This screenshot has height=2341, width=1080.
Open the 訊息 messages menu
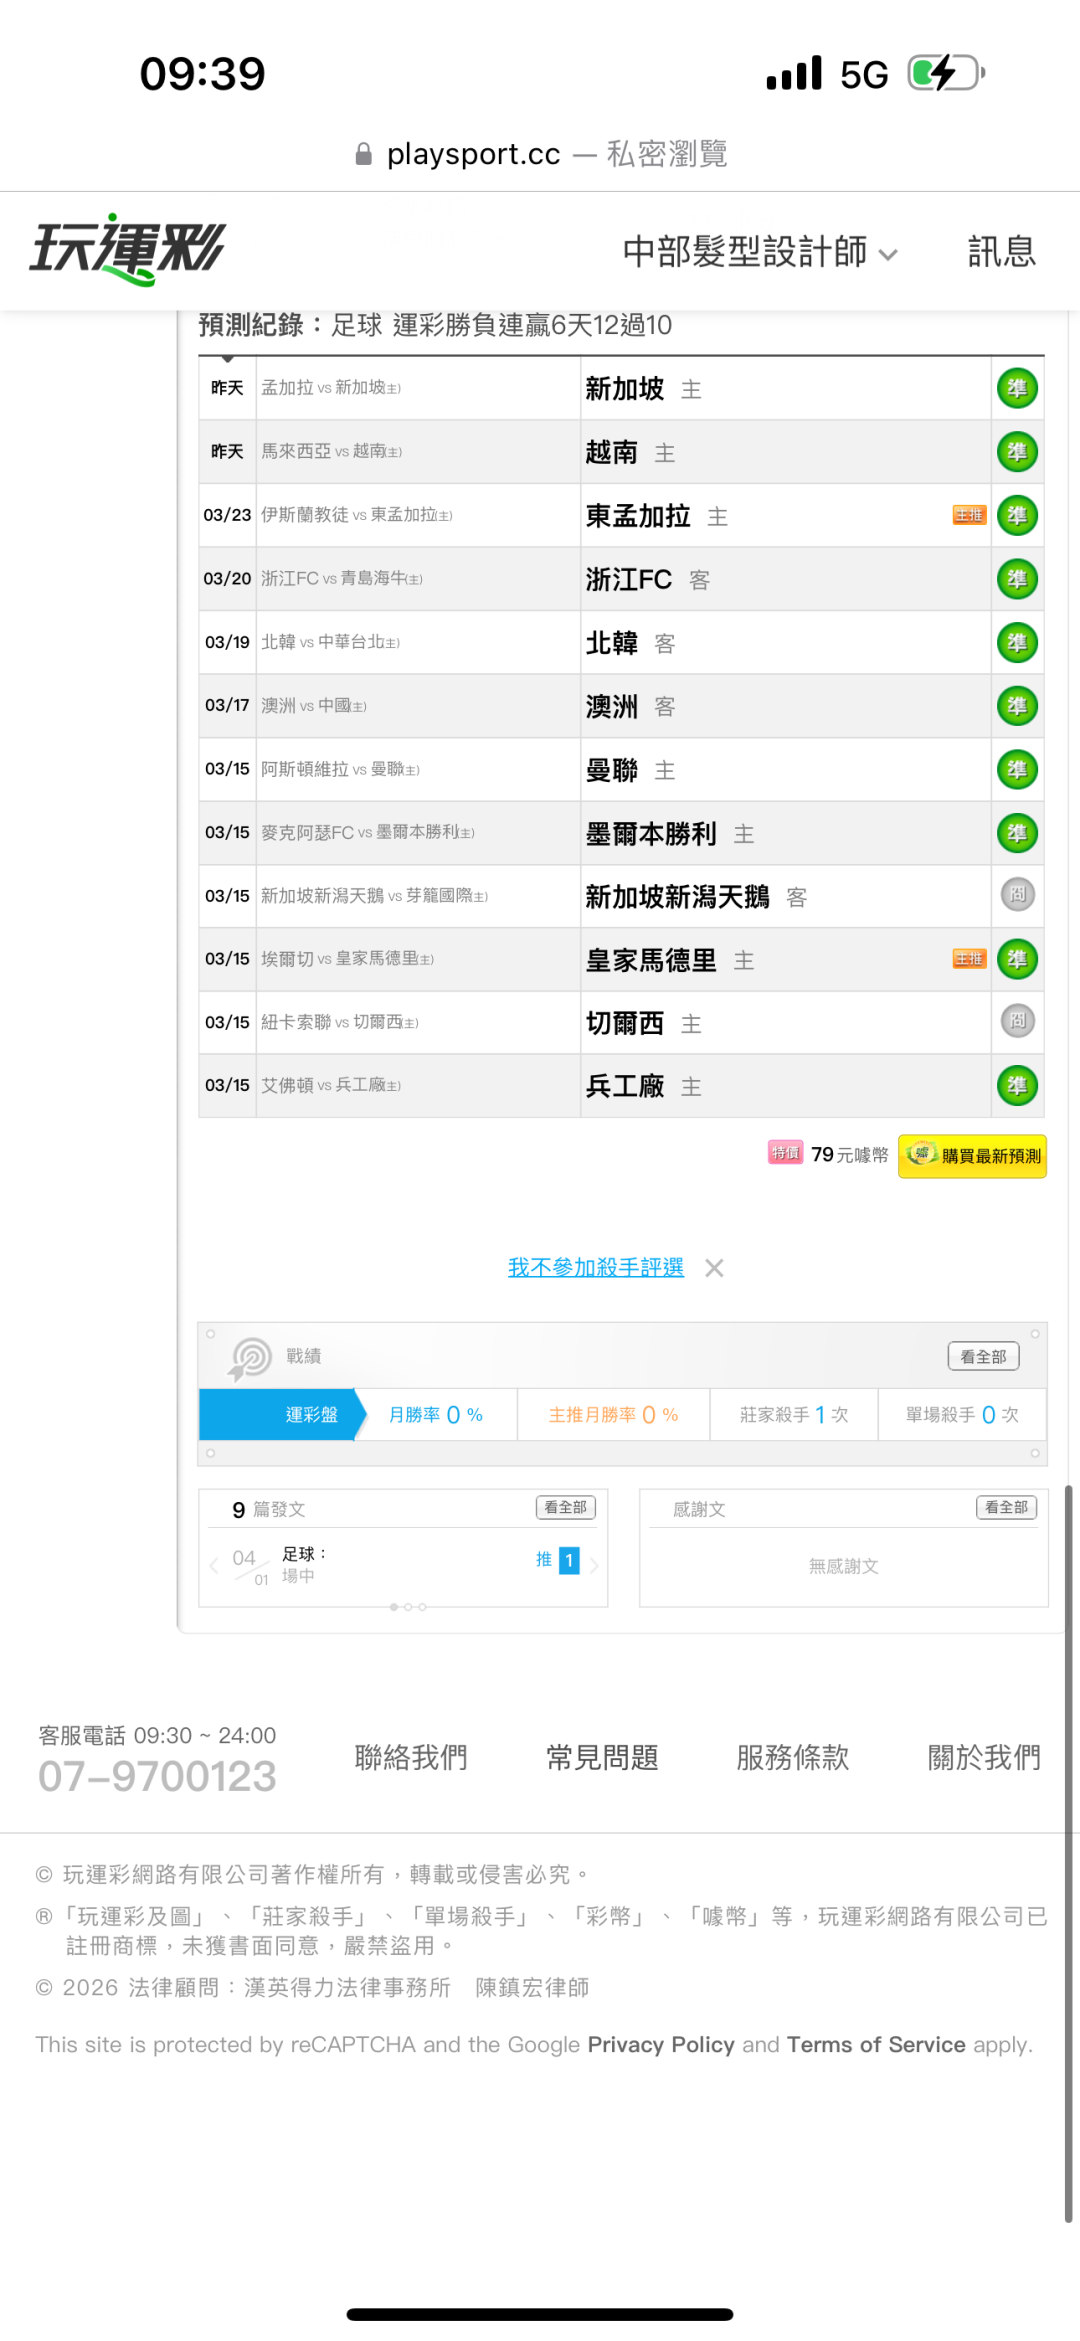1001,252
